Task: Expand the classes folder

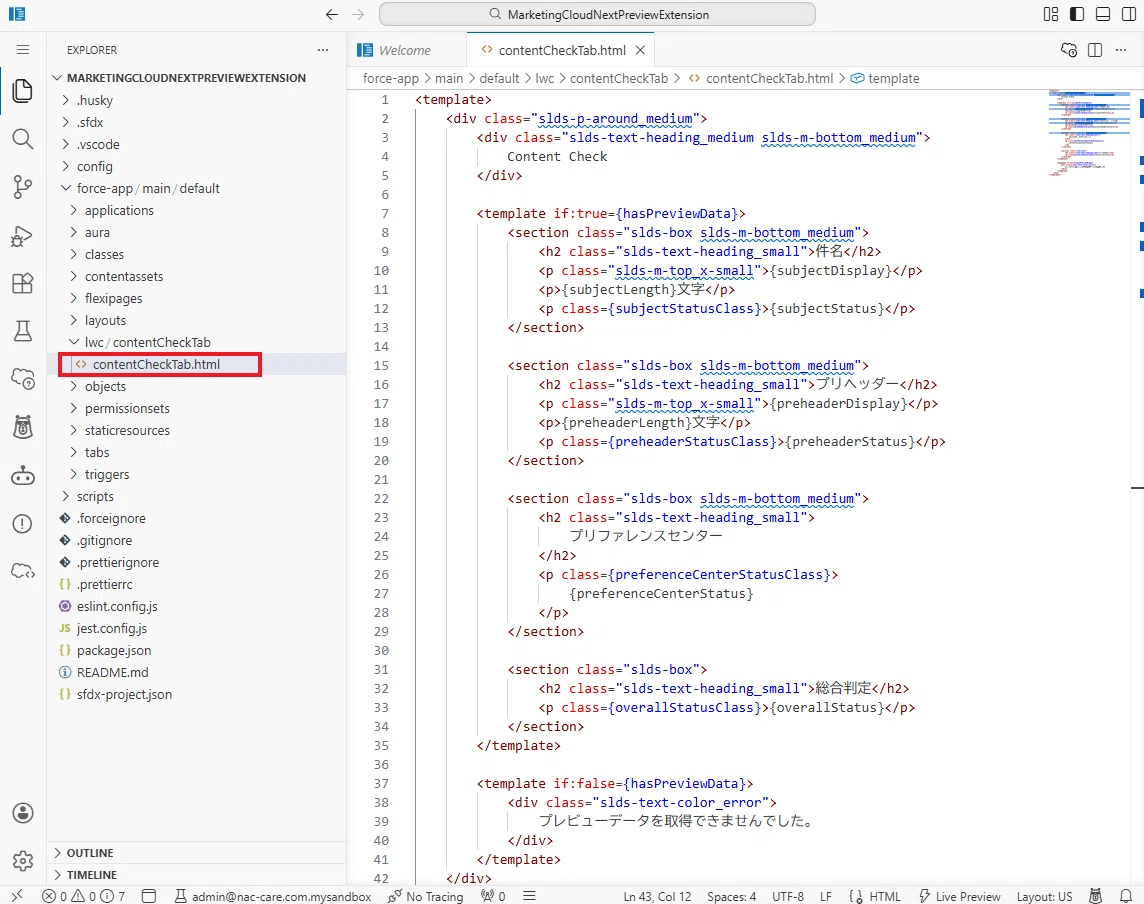Action: 196,255
